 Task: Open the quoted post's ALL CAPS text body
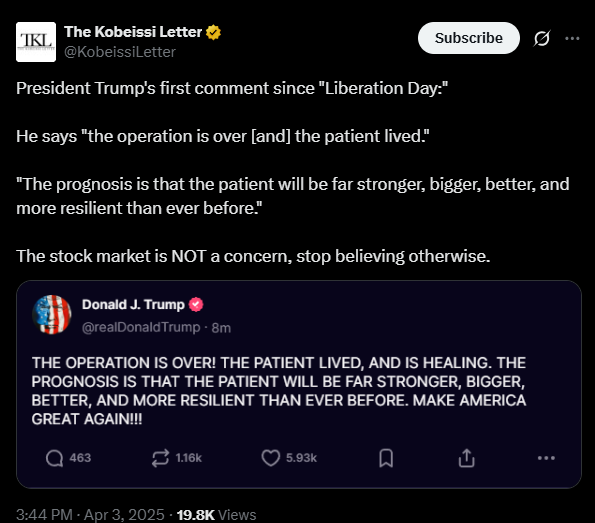point(279,391)
